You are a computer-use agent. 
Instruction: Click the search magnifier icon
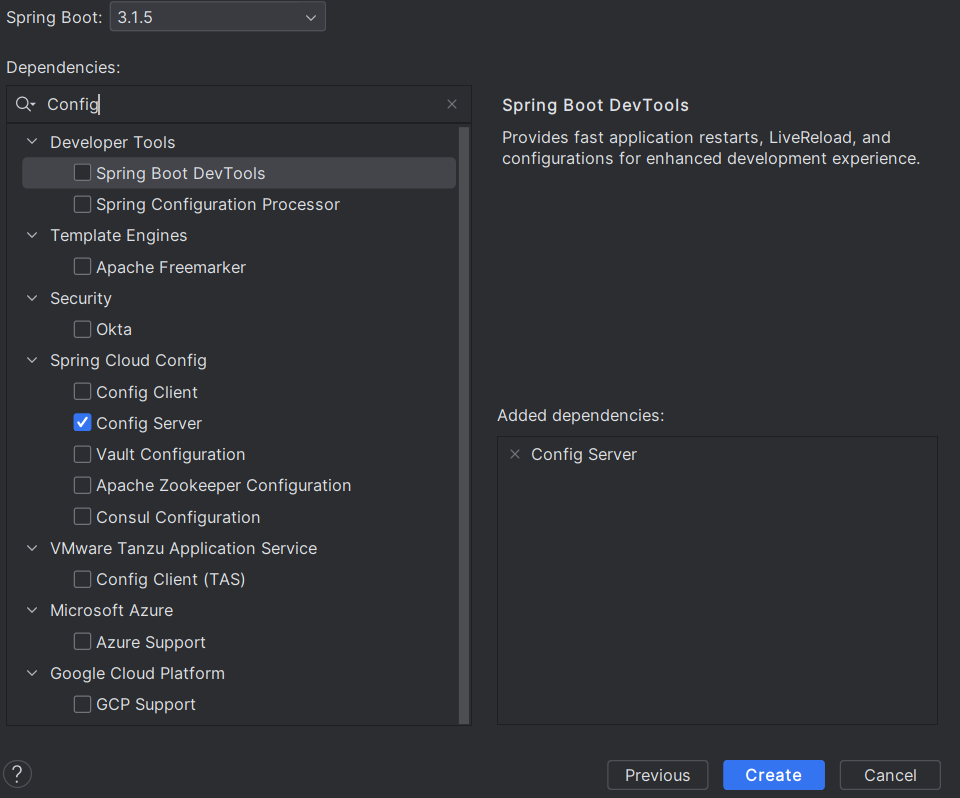click(24, 104)
